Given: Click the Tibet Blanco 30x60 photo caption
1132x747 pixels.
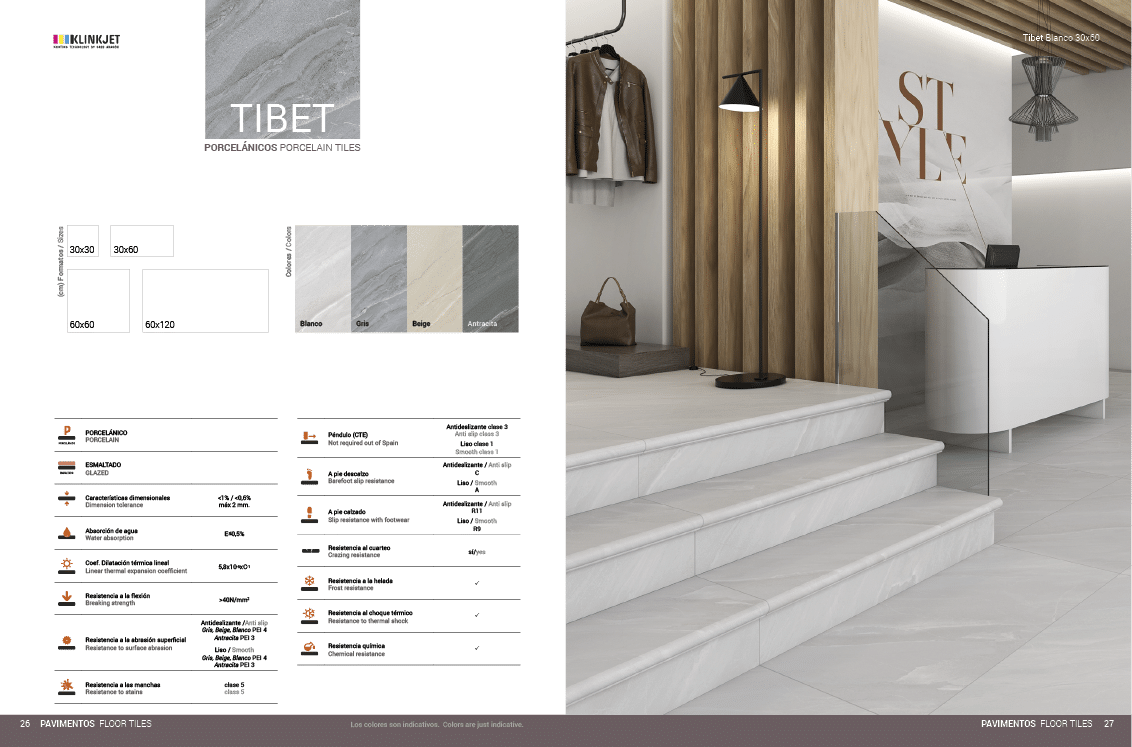Looking at the screenshot, I should [x=1060, y=37].
